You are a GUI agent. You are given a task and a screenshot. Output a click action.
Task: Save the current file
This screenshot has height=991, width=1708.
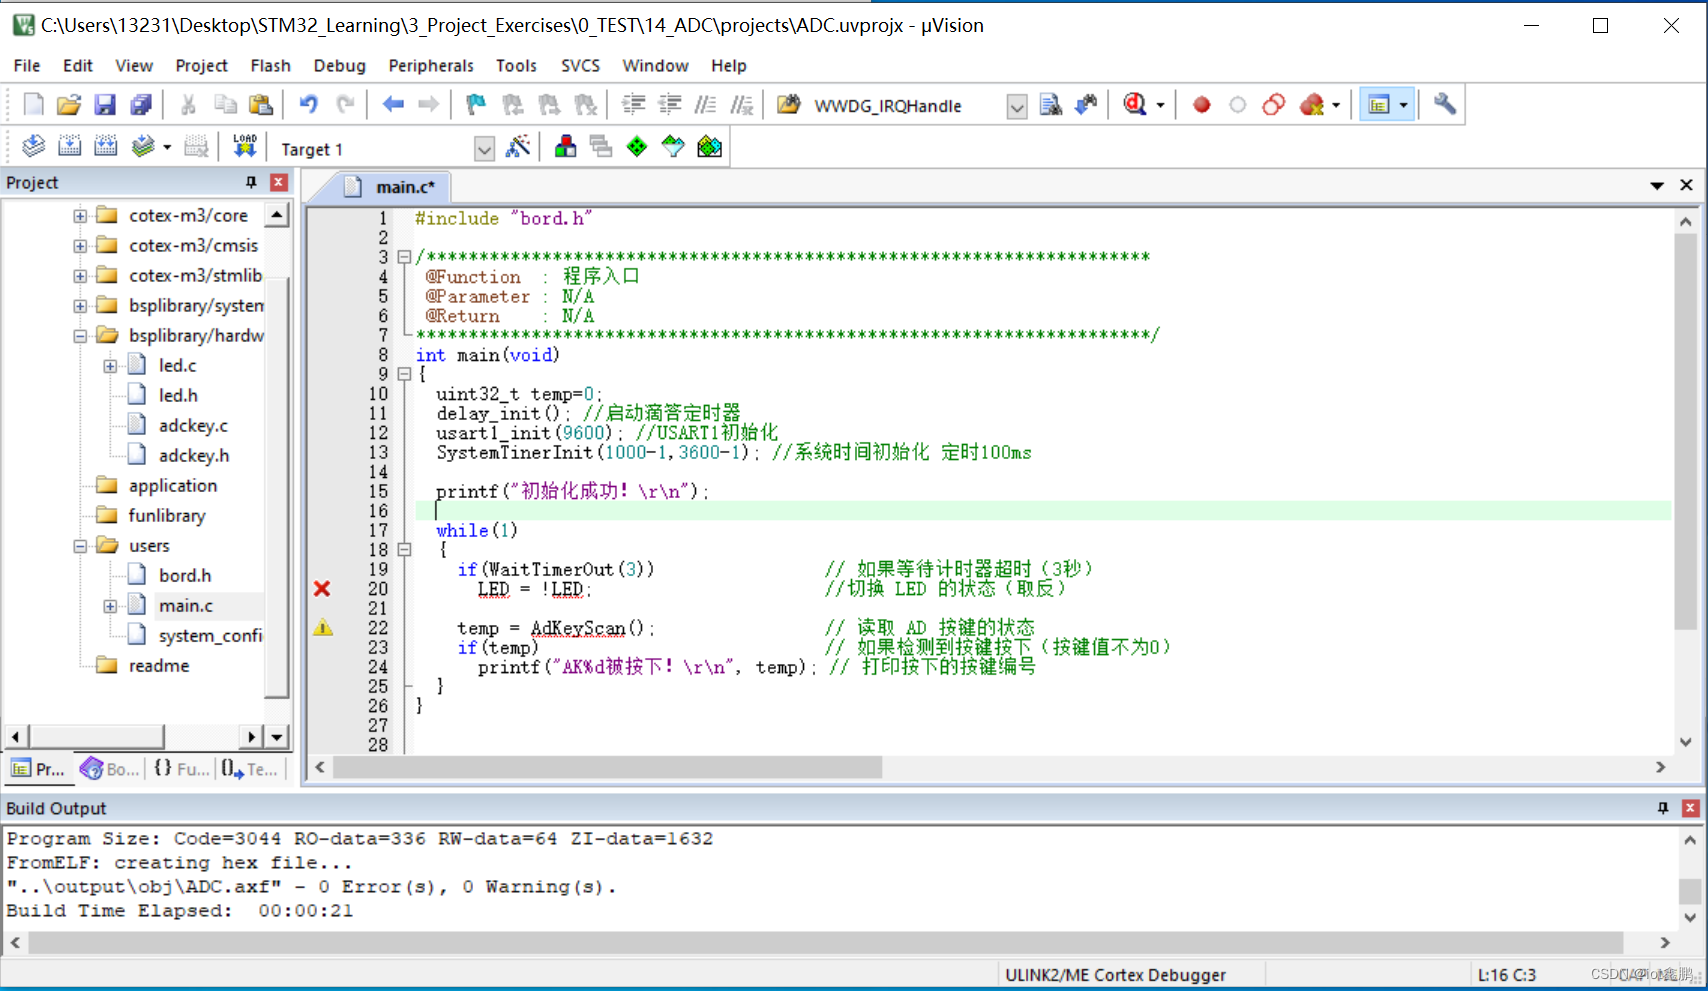(105, 105)
